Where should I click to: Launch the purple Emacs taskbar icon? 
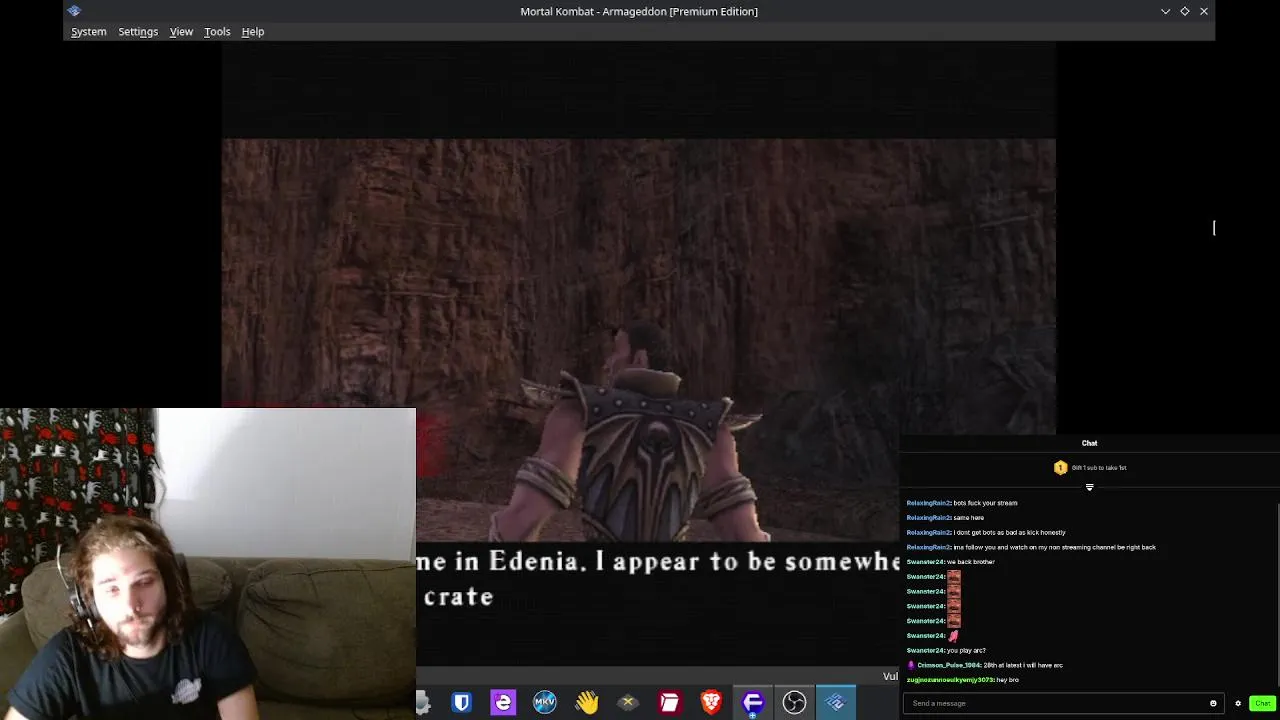click(503, 703)
